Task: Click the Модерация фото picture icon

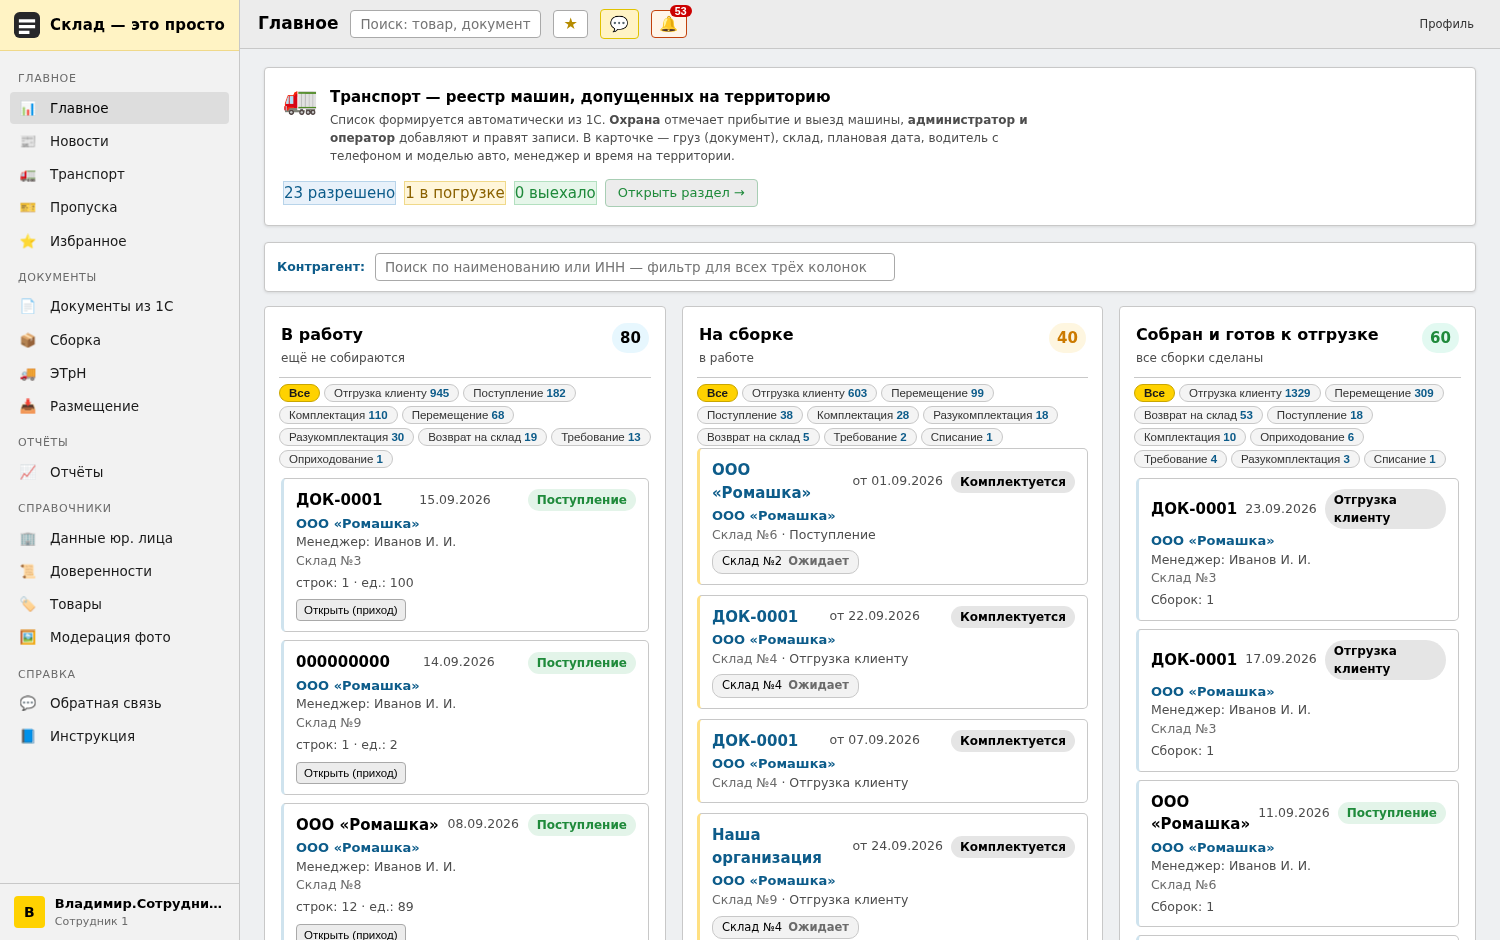Action: pyautogui.click(x=28, y=637)
